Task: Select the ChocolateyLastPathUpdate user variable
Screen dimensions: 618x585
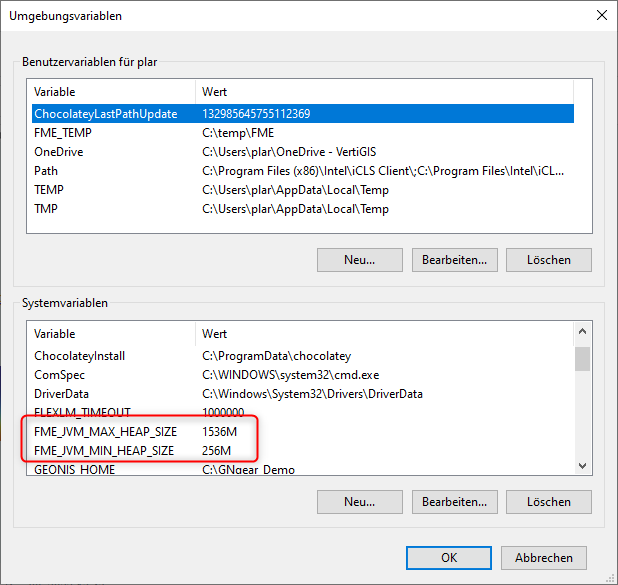Action: pos(303,114)
